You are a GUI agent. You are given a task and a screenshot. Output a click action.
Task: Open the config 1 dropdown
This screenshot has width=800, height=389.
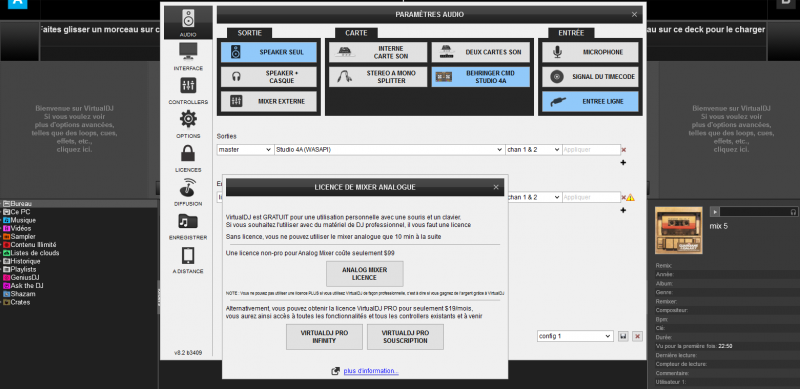575,336
